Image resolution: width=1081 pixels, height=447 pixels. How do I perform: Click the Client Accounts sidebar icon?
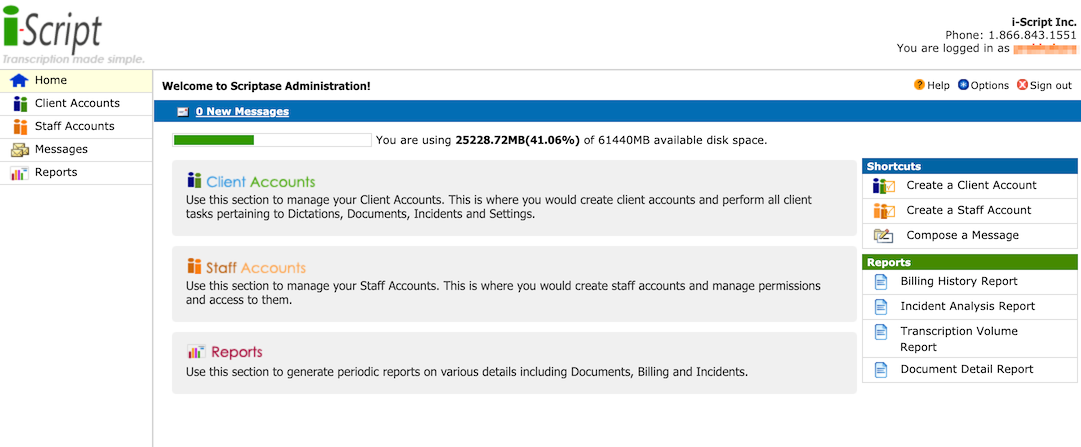click(x=19, y=103)
